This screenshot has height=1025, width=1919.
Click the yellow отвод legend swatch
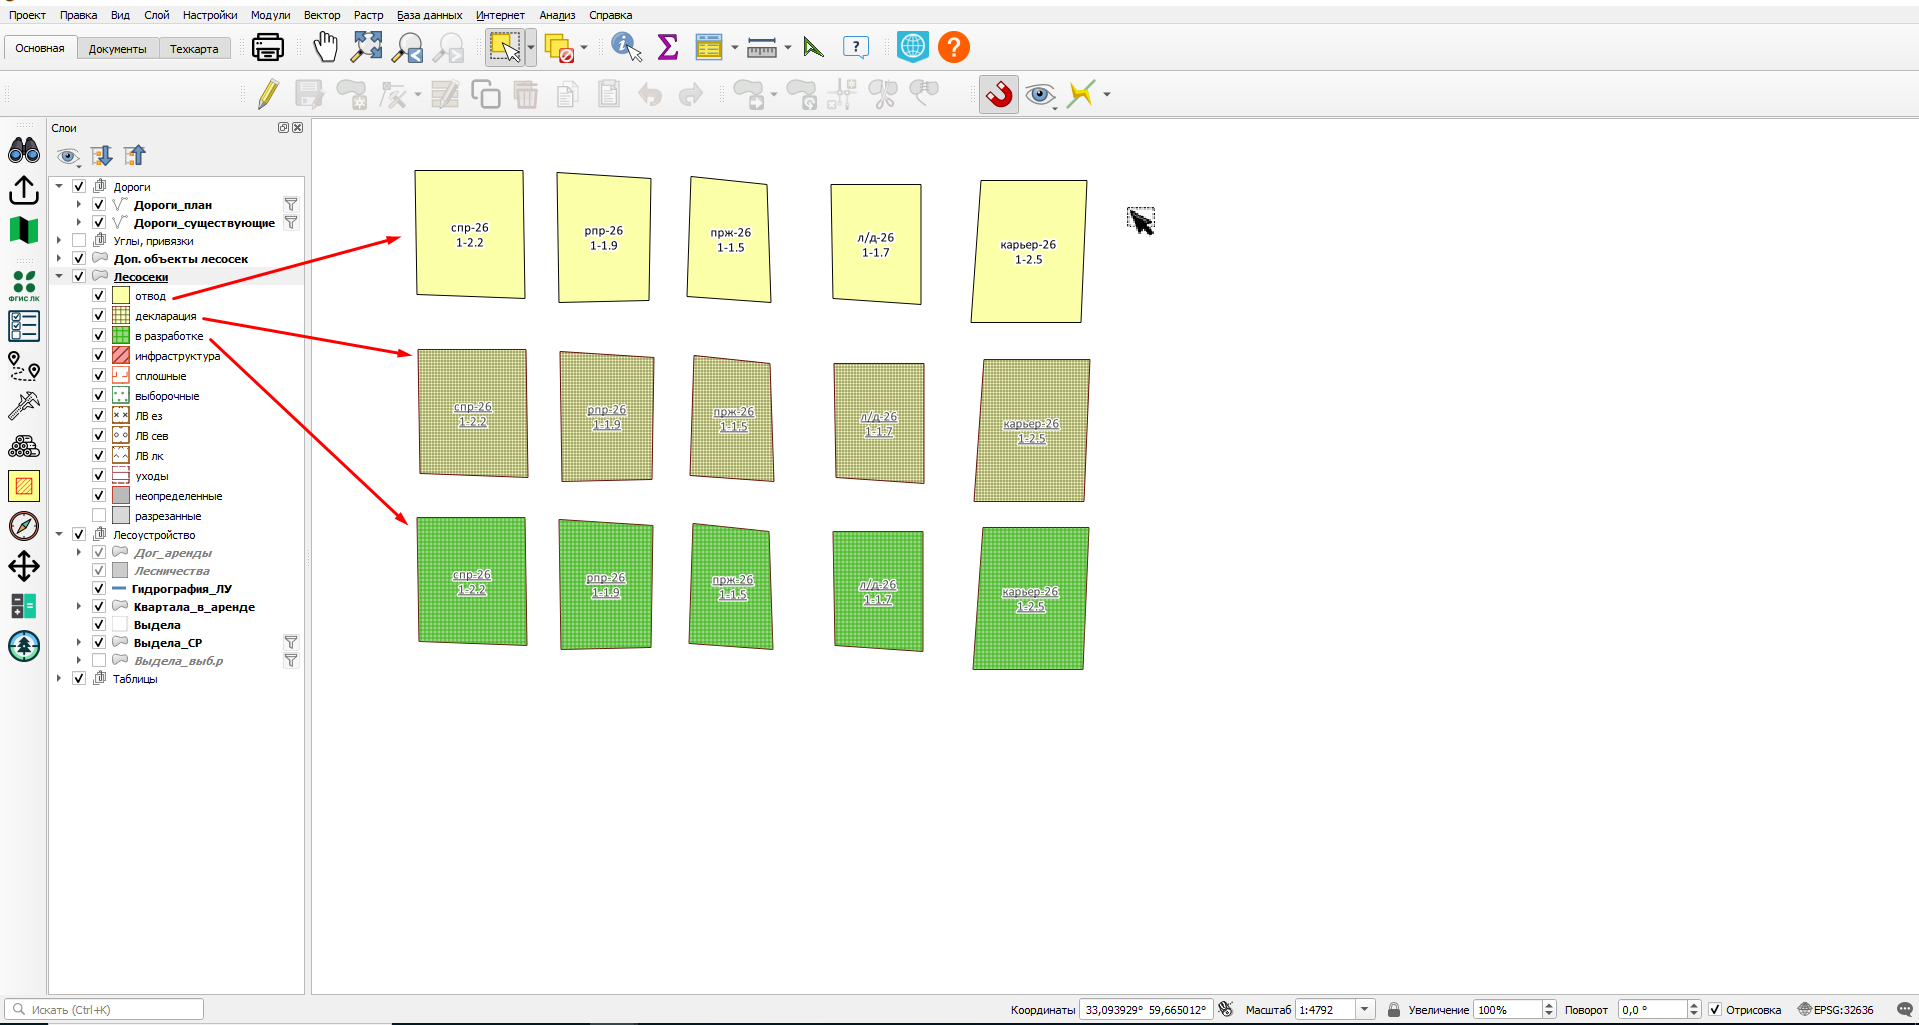(121, 295)
